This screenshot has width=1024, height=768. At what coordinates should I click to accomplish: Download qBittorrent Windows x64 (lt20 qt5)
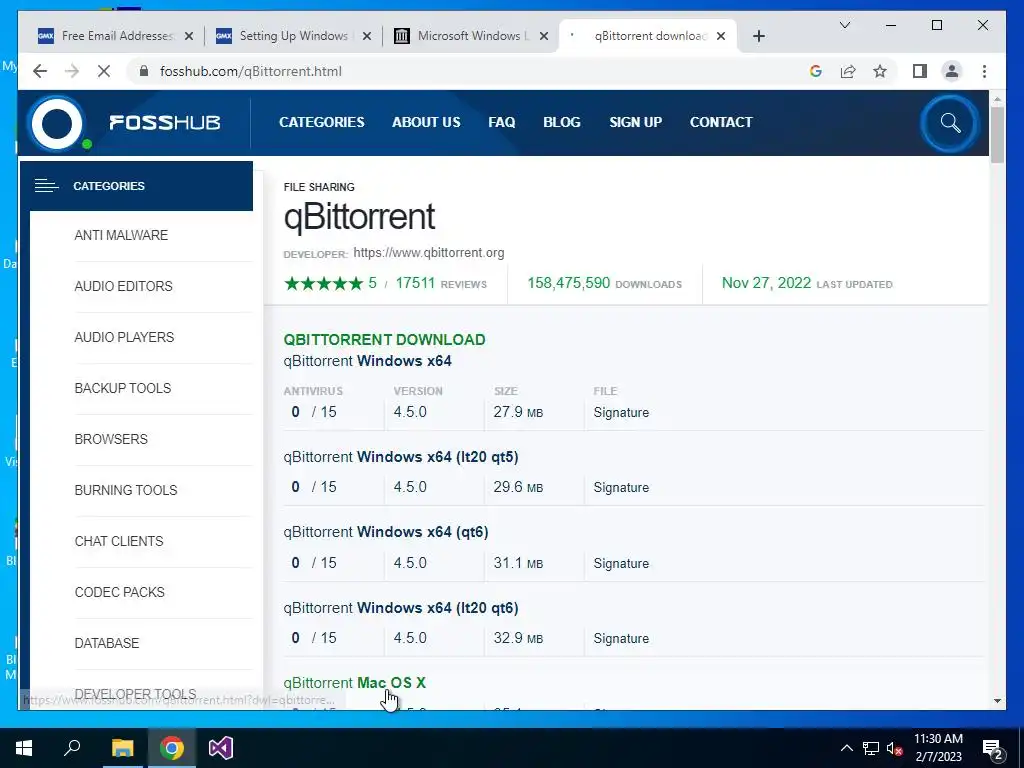point(401,456)
